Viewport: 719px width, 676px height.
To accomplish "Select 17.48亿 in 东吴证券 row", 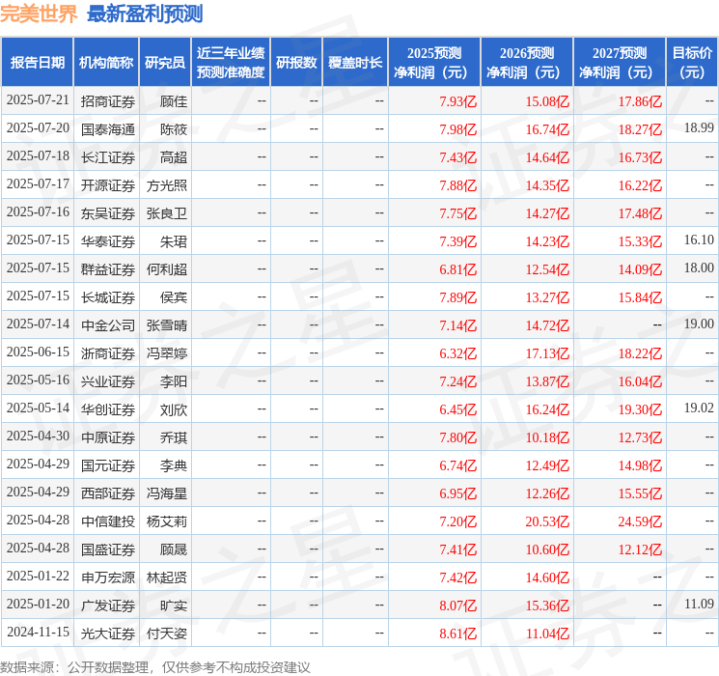I will (x=640, y=213).
